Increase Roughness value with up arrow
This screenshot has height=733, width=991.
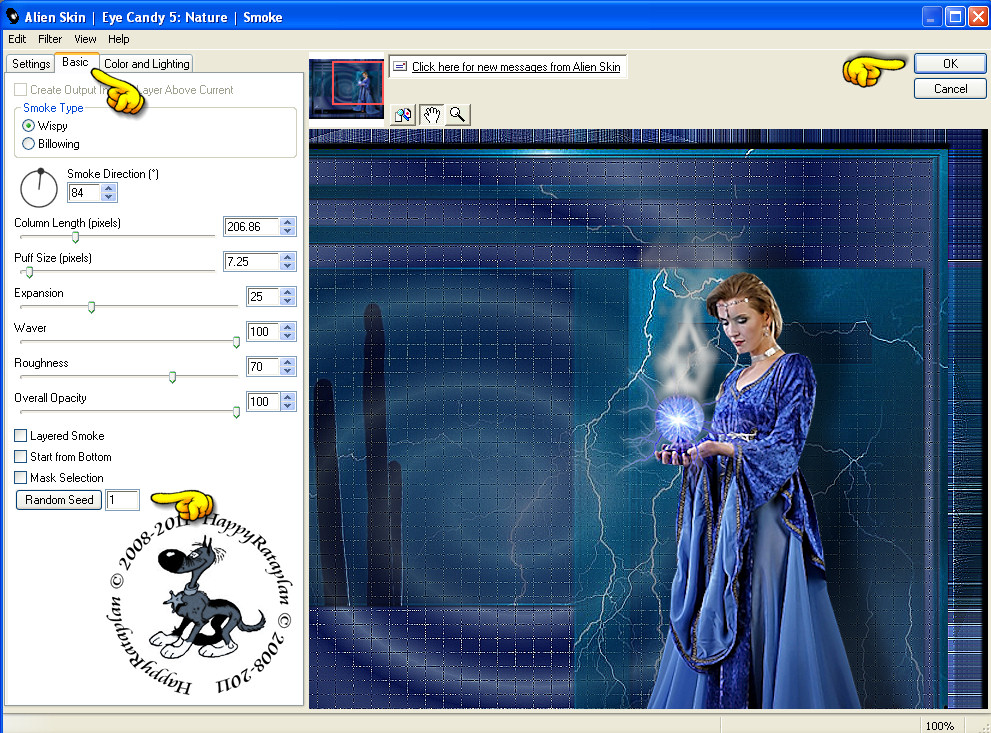click(x=288, y=362)
